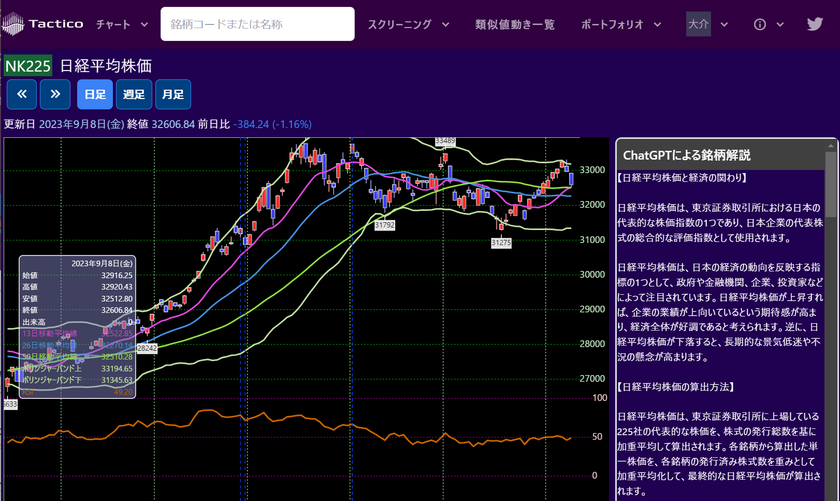The width and height of the screenshot is (840, 501).
Task: Open the 類似値動き一覧 menu item
Action: tap(515, 24)
